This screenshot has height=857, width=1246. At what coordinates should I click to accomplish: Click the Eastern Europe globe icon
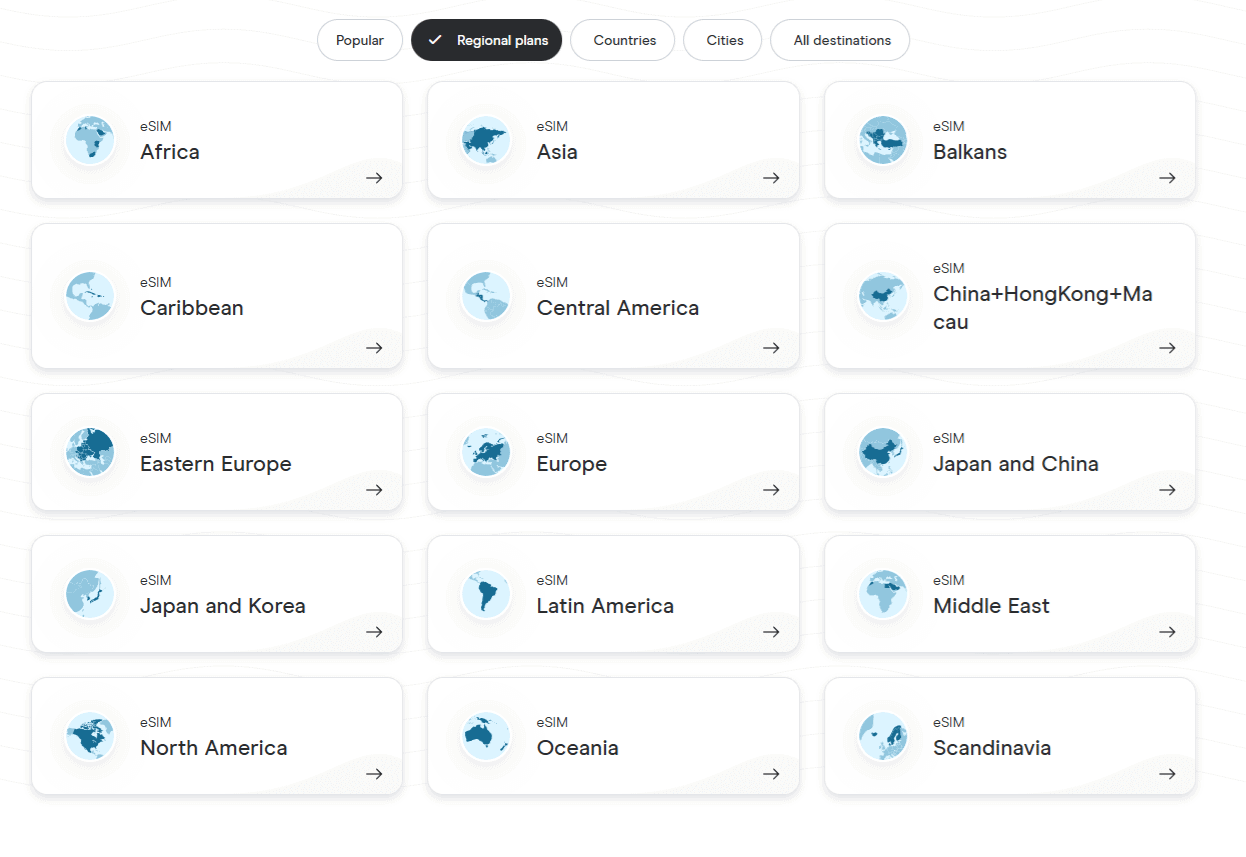pos(90,452)
